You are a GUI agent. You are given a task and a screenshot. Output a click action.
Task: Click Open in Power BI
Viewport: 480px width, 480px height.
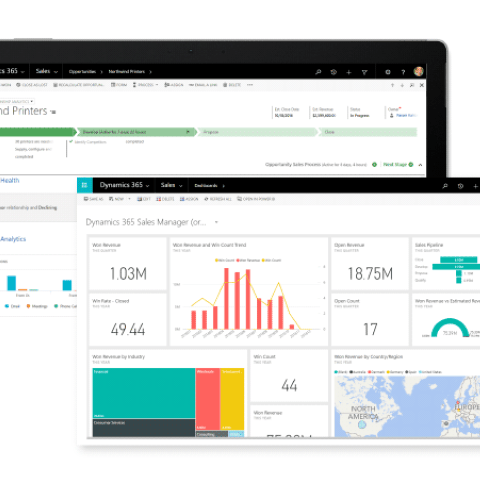click(256, 199)
